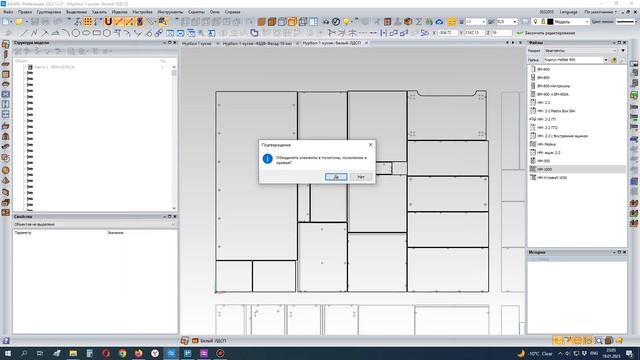
Task: Decline the dialog with the Нет button
Action: 361,177
